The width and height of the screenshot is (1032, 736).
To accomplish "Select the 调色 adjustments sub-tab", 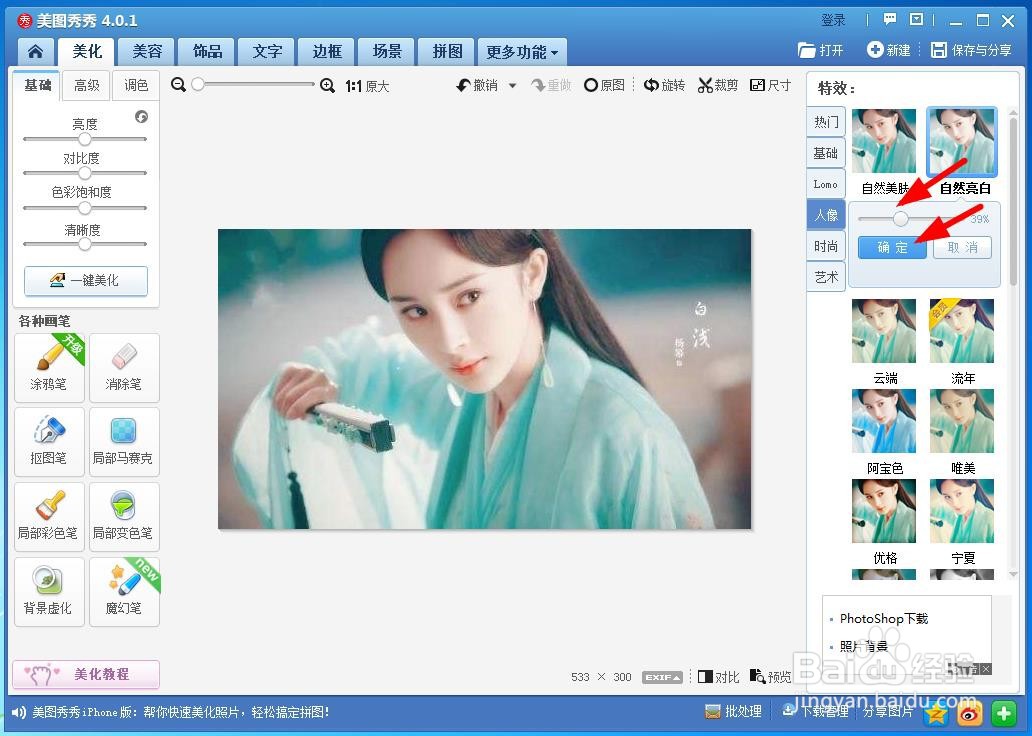I will [x=136, y=86].
